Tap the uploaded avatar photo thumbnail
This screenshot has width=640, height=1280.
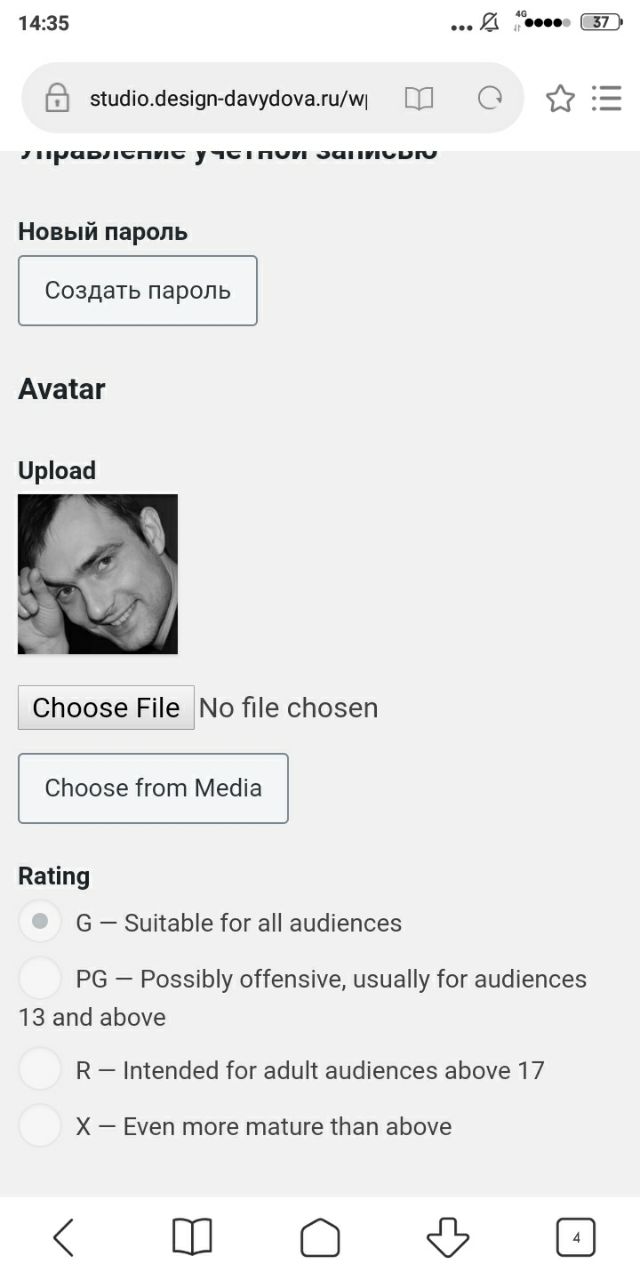point(98,574)
